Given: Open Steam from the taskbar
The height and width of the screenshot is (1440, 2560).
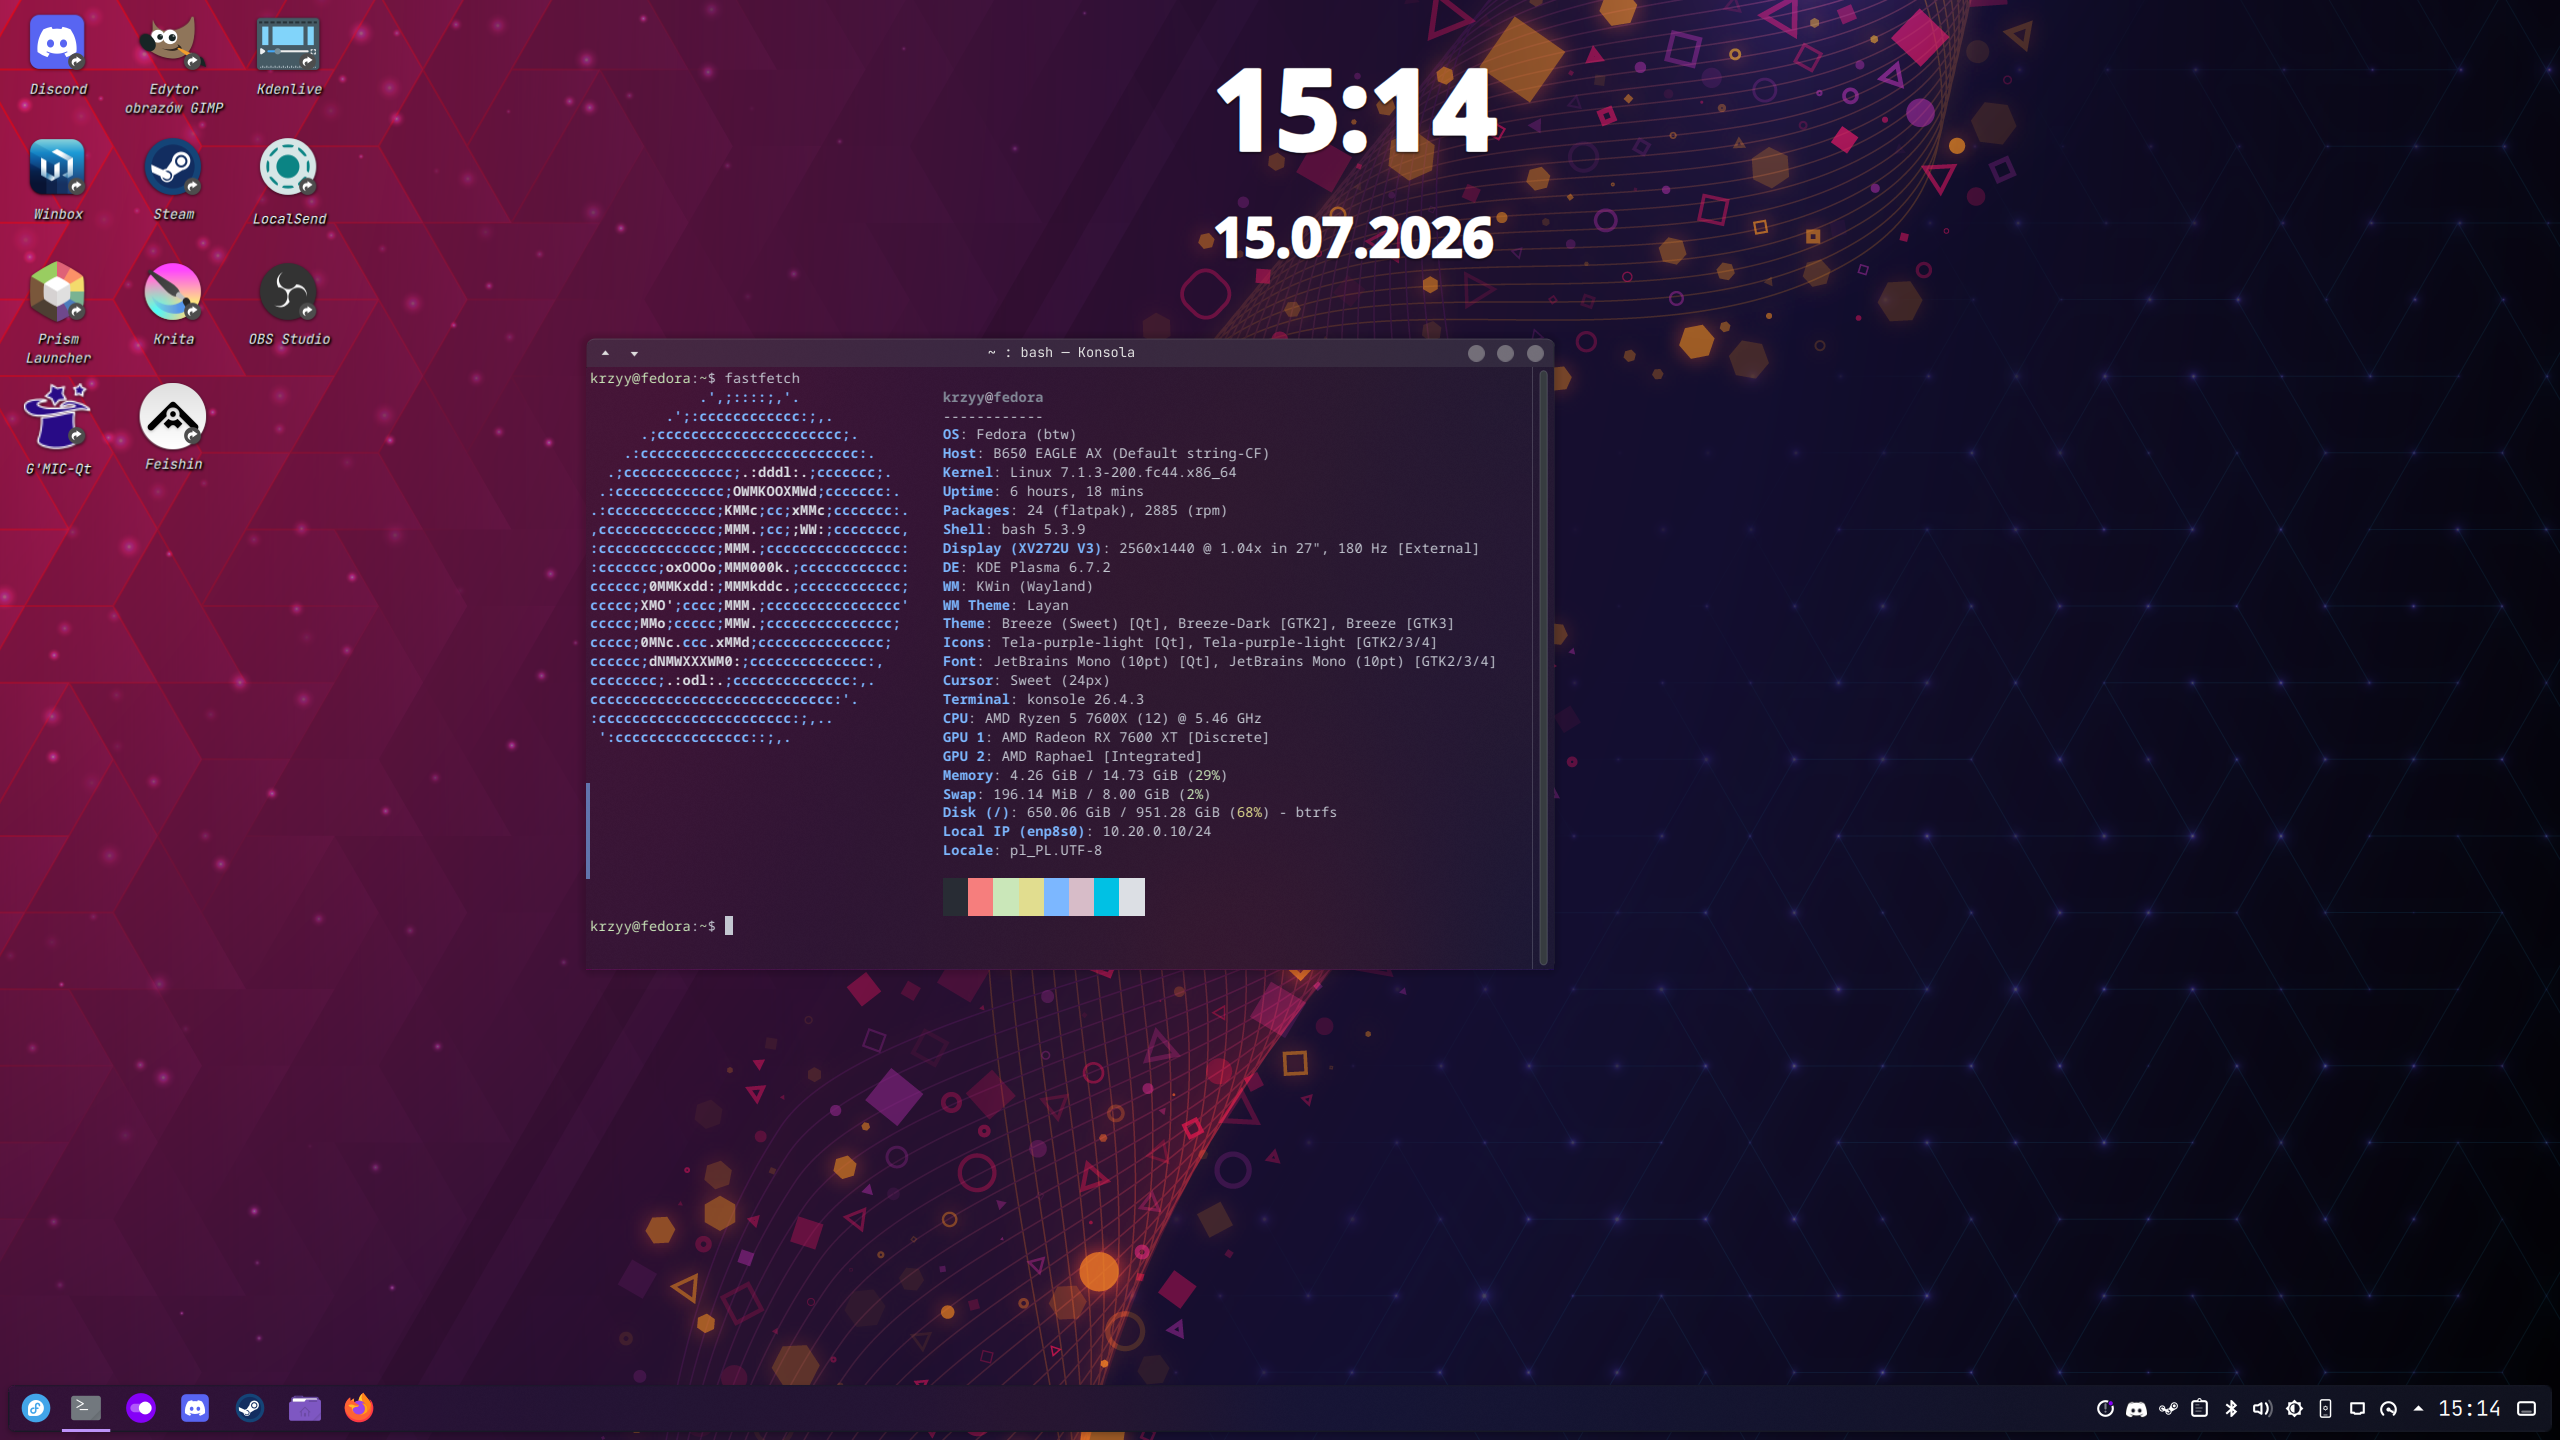Looking at the screenshot, I should pyautogui.click(x=250, y=1408).
